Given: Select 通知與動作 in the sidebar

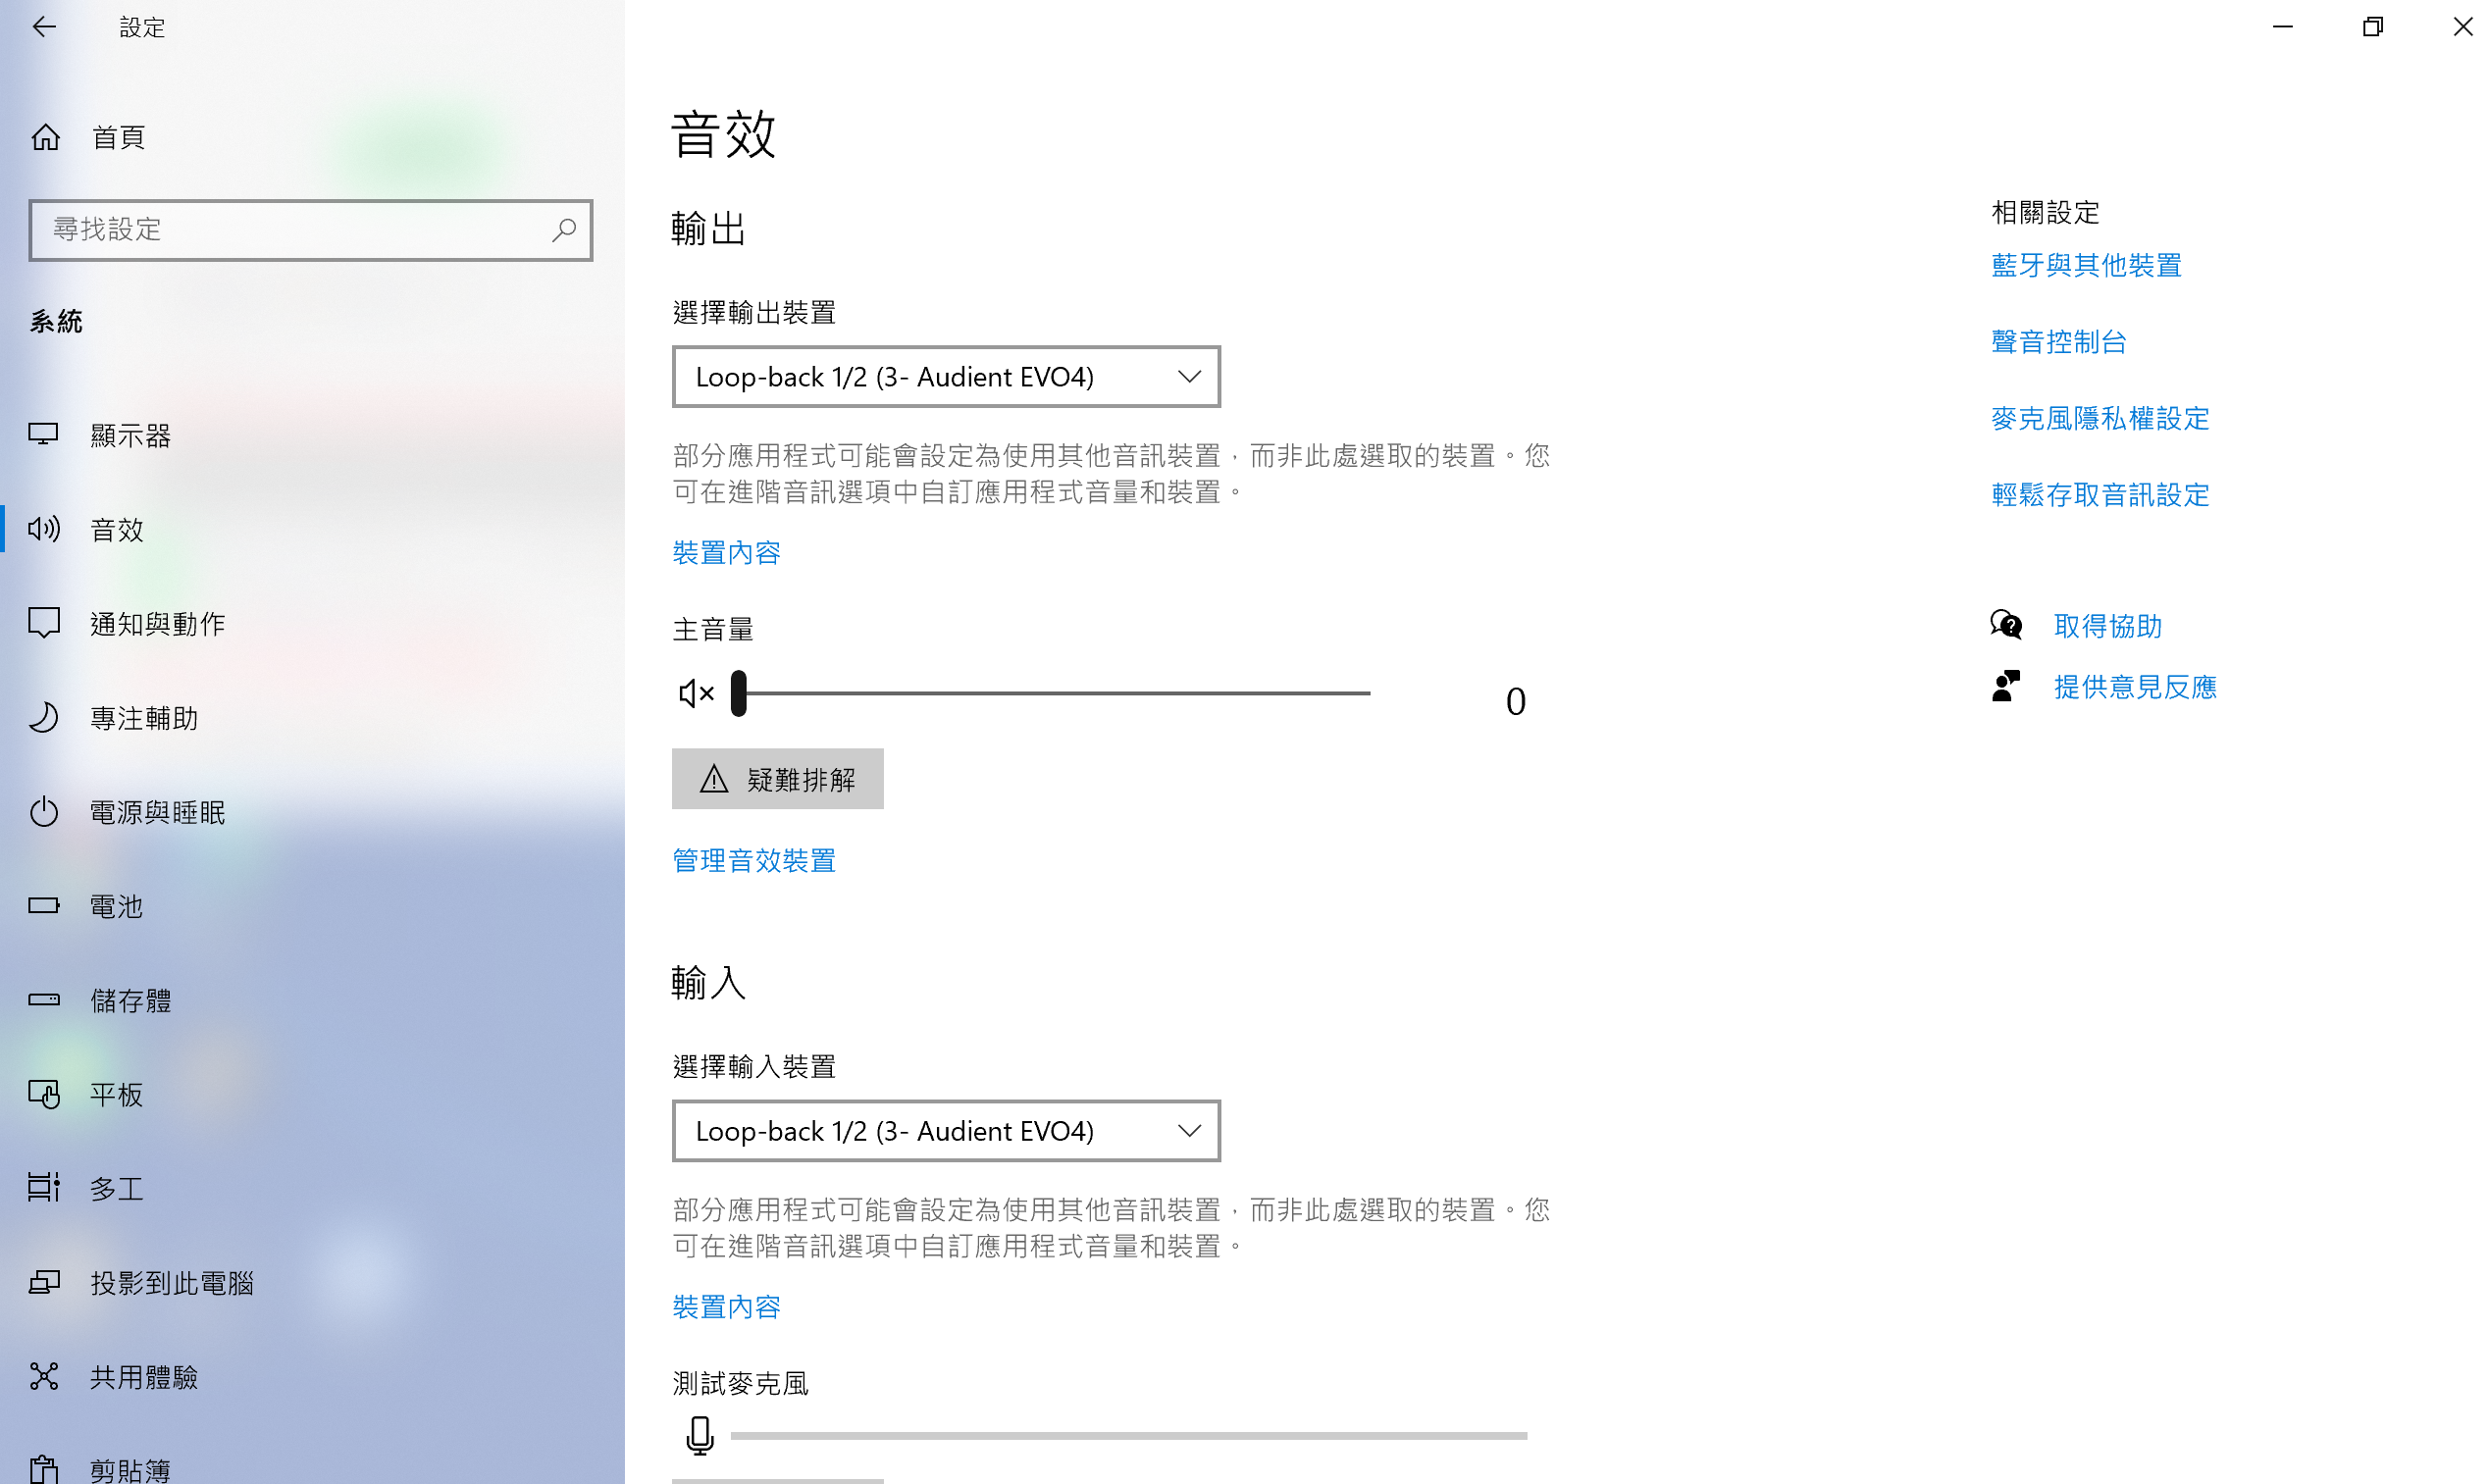Looking at the screenshot, I should (312, 623).
